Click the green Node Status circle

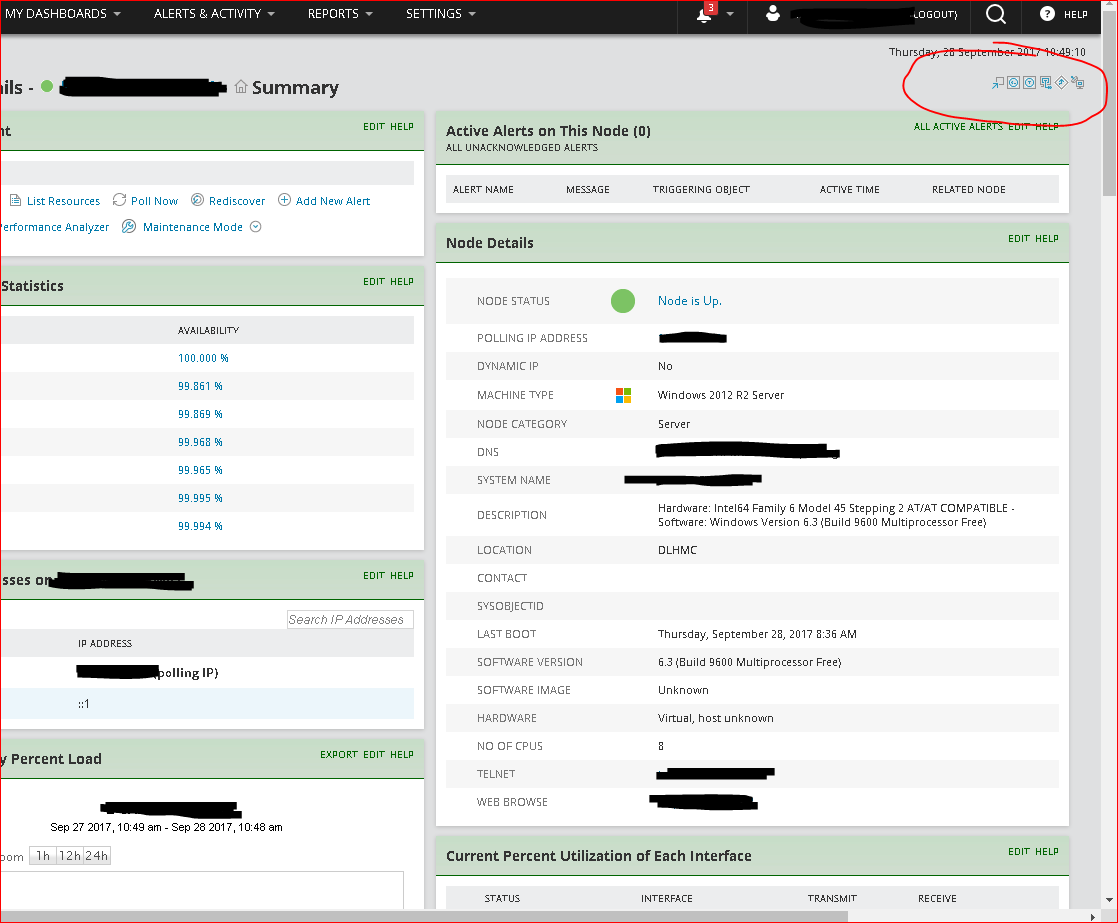(622, 301)
